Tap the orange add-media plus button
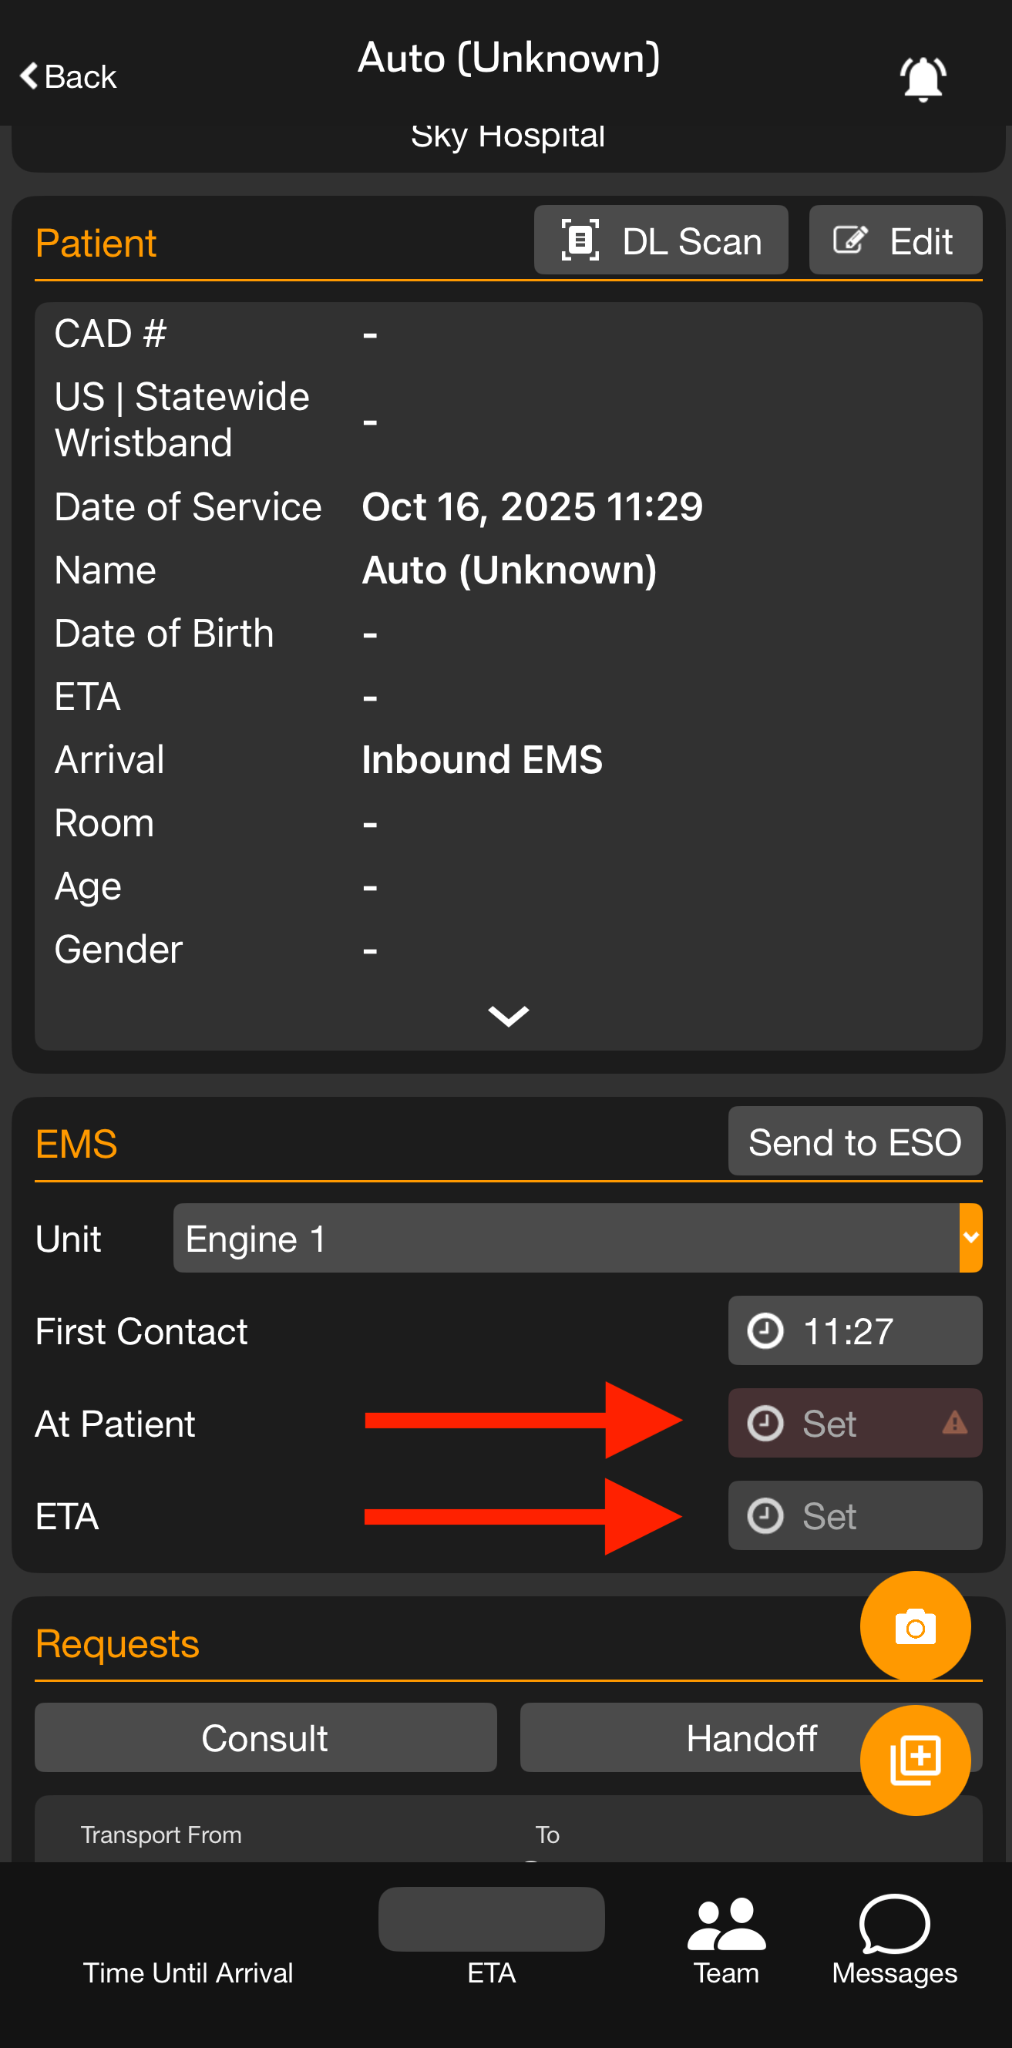Screen dimensions: 1012x2048 click(915, 1759)
